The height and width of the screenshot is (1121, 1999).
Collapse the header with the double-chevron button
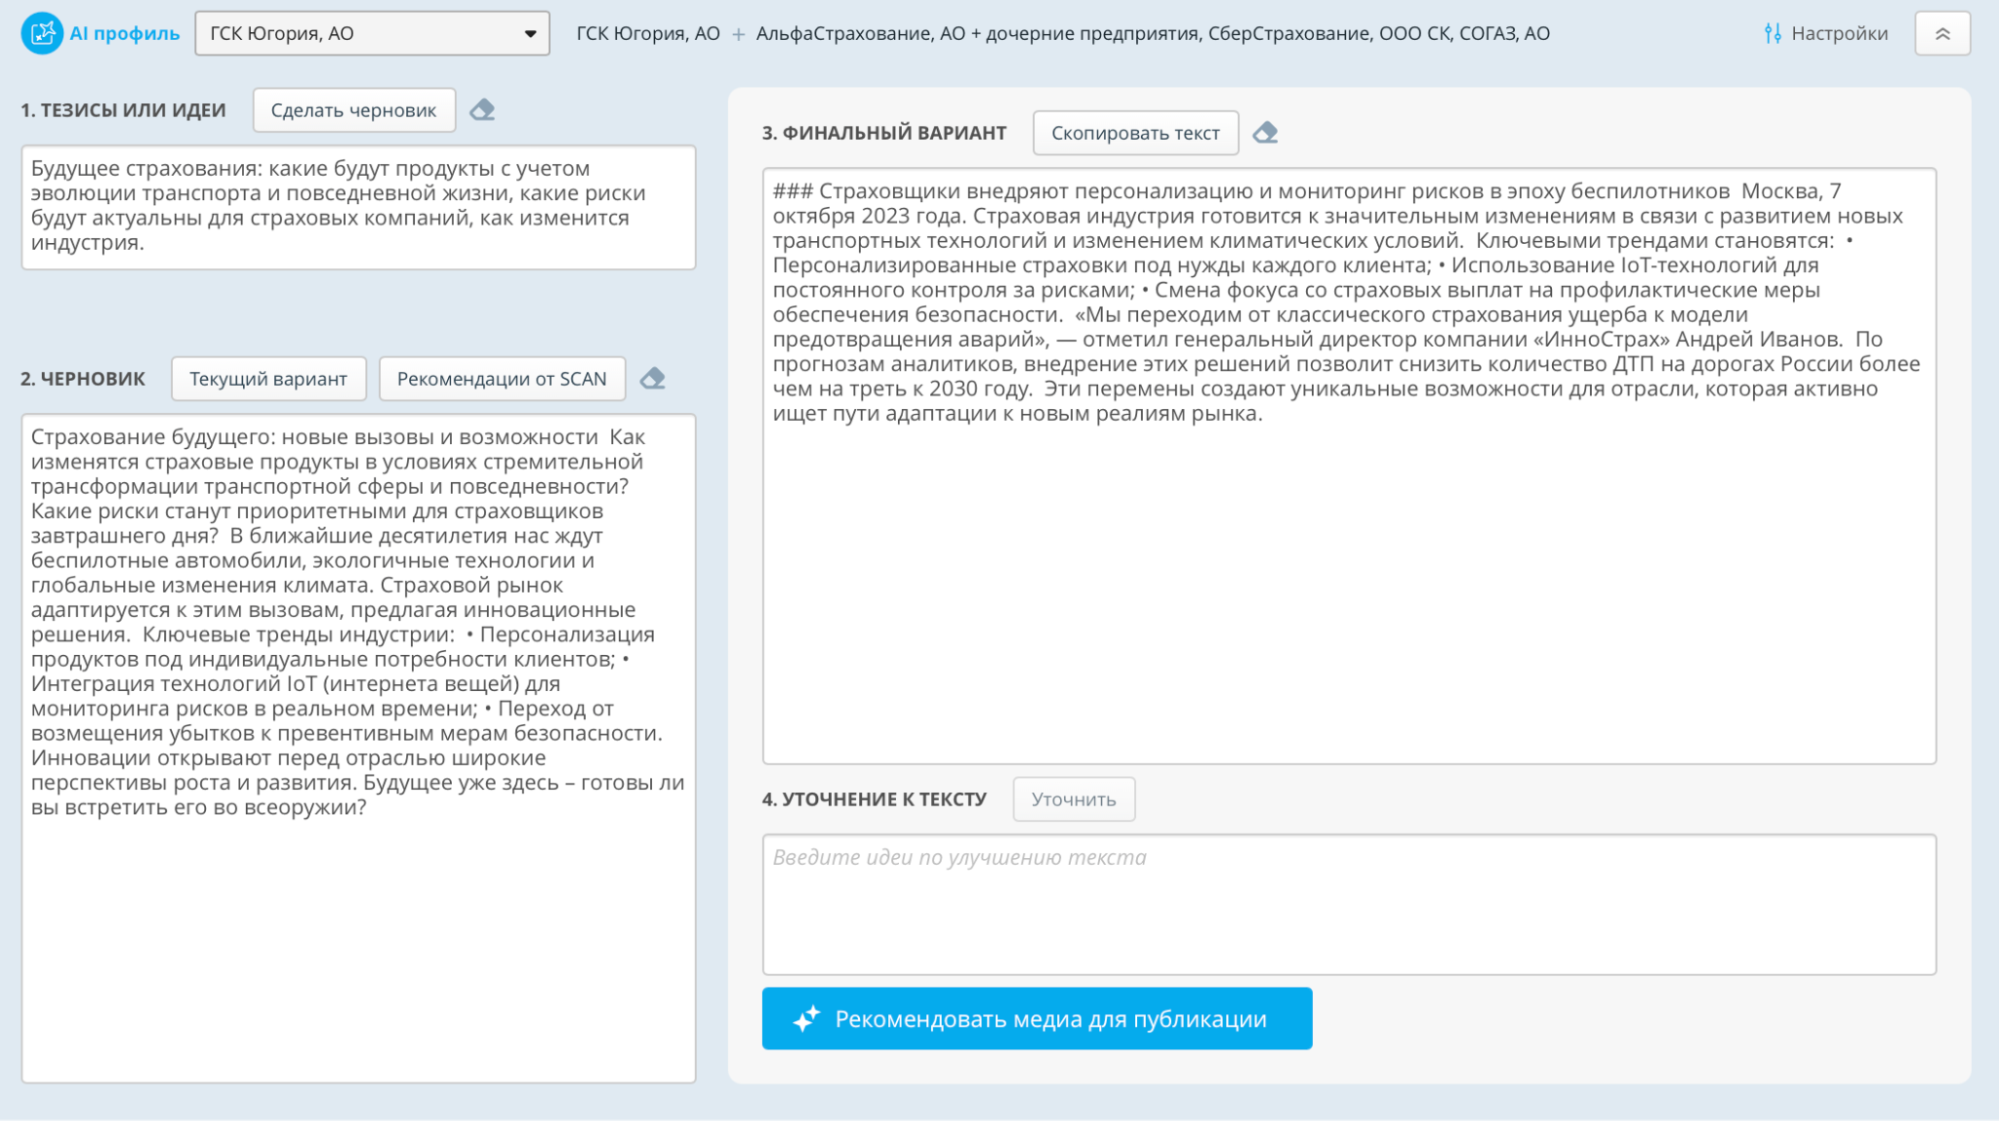tap(1944, 31)
